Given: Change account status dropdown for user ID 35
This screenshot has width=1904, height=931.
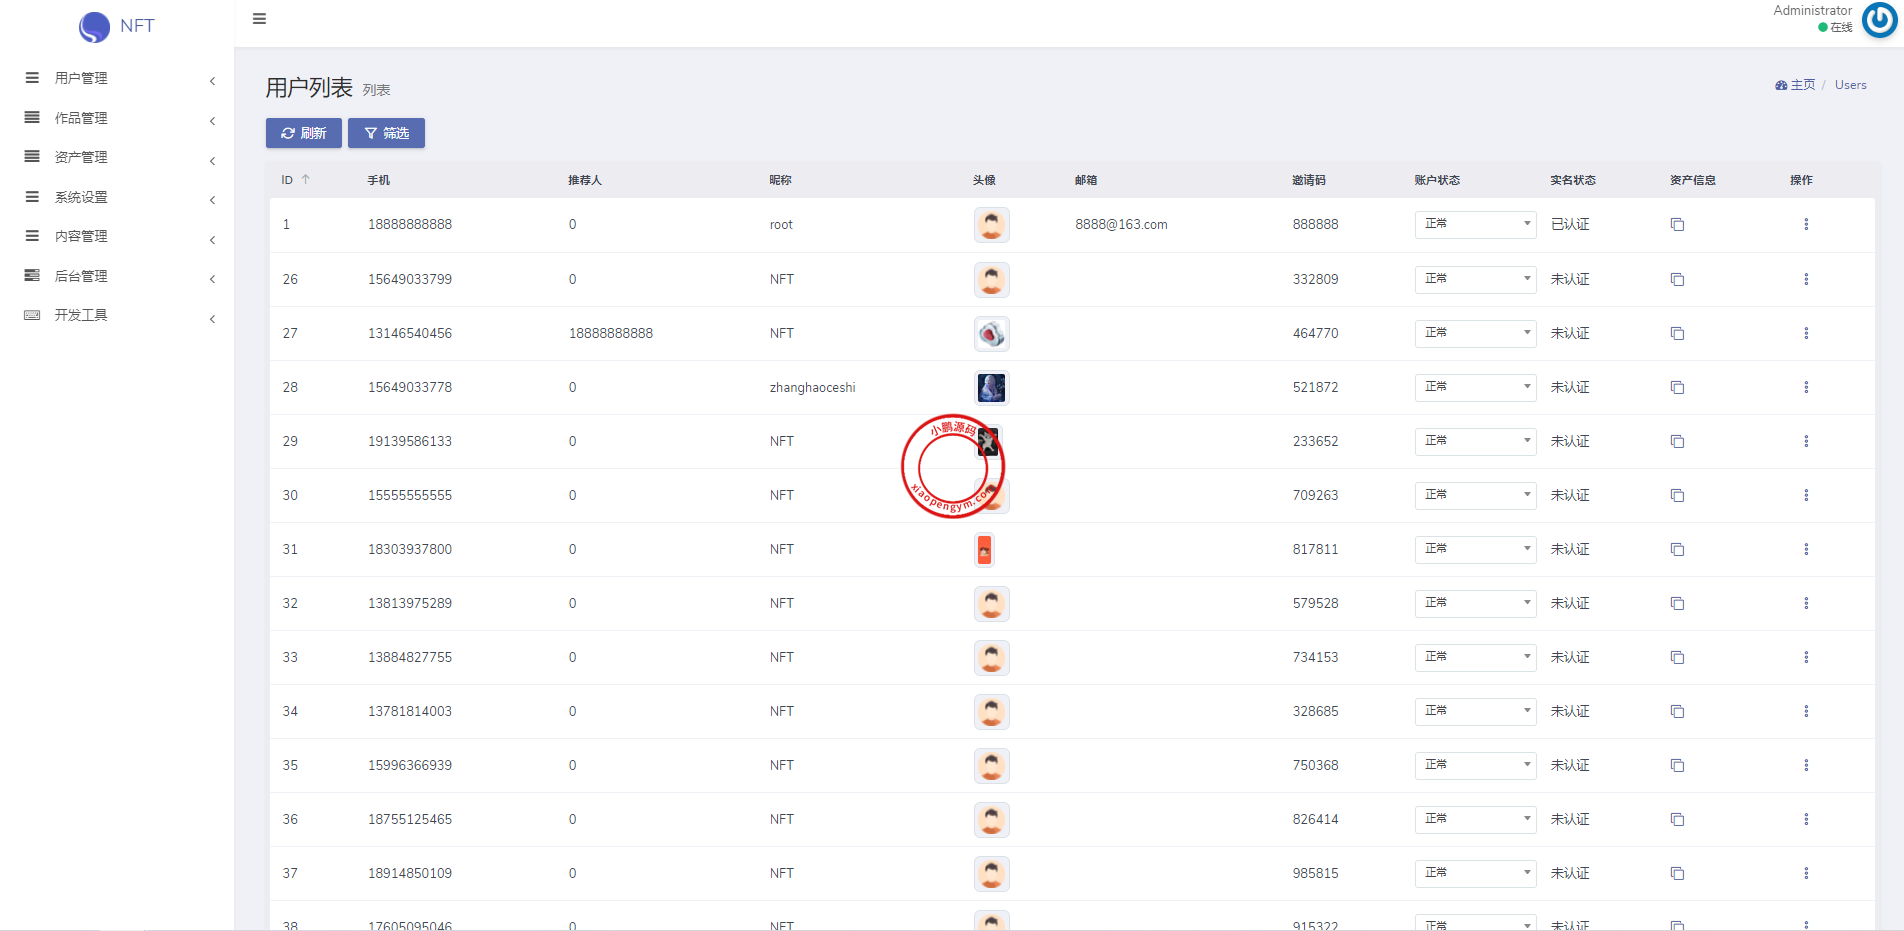Looking at the screenshot, I should coord(1474,765).
